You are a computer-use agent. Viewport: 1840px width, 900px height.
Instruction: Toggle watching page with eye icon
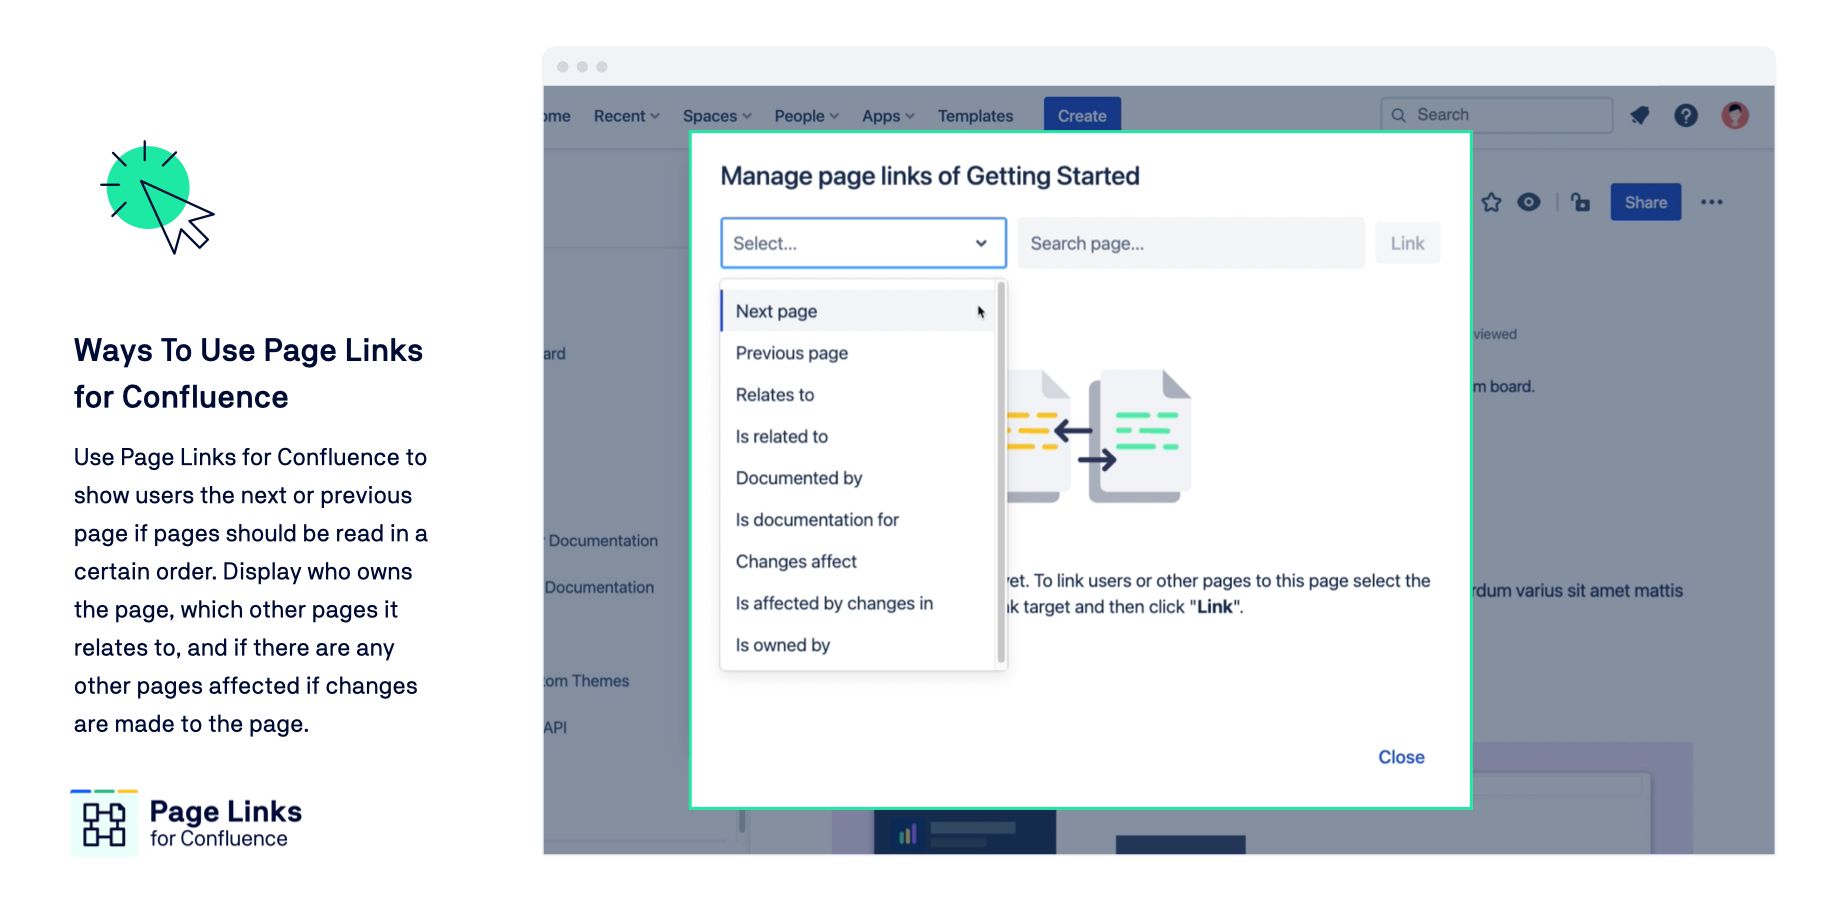pos(1529,202)
